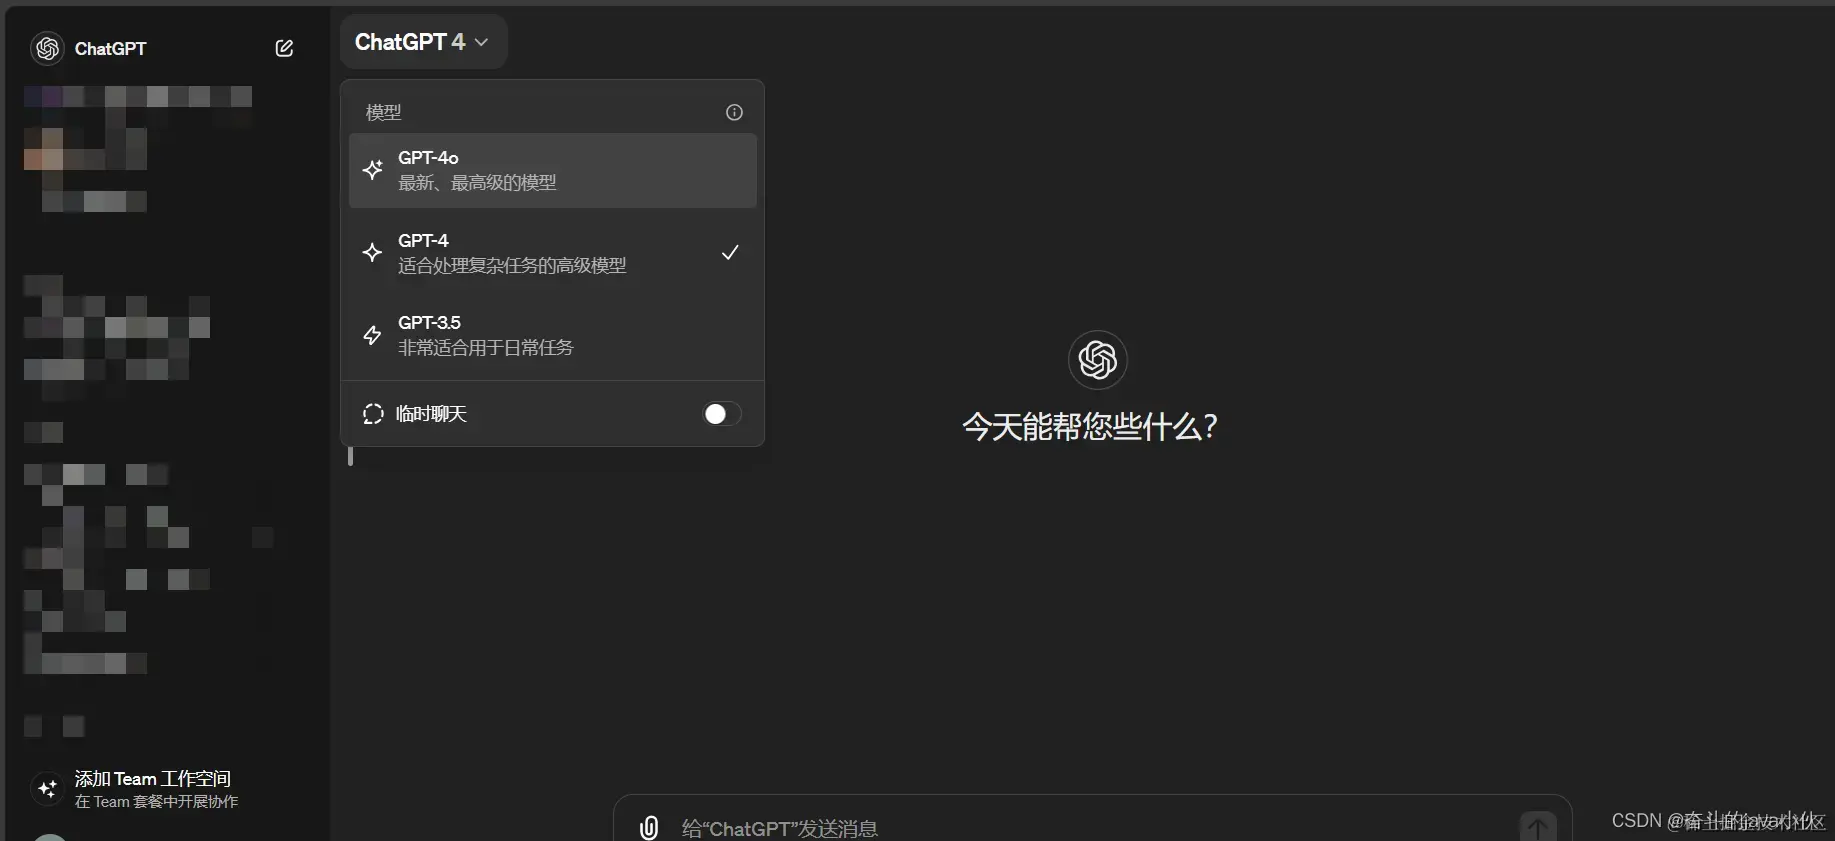Click the 临时聊天 menu row label

(x=431, y=414)
